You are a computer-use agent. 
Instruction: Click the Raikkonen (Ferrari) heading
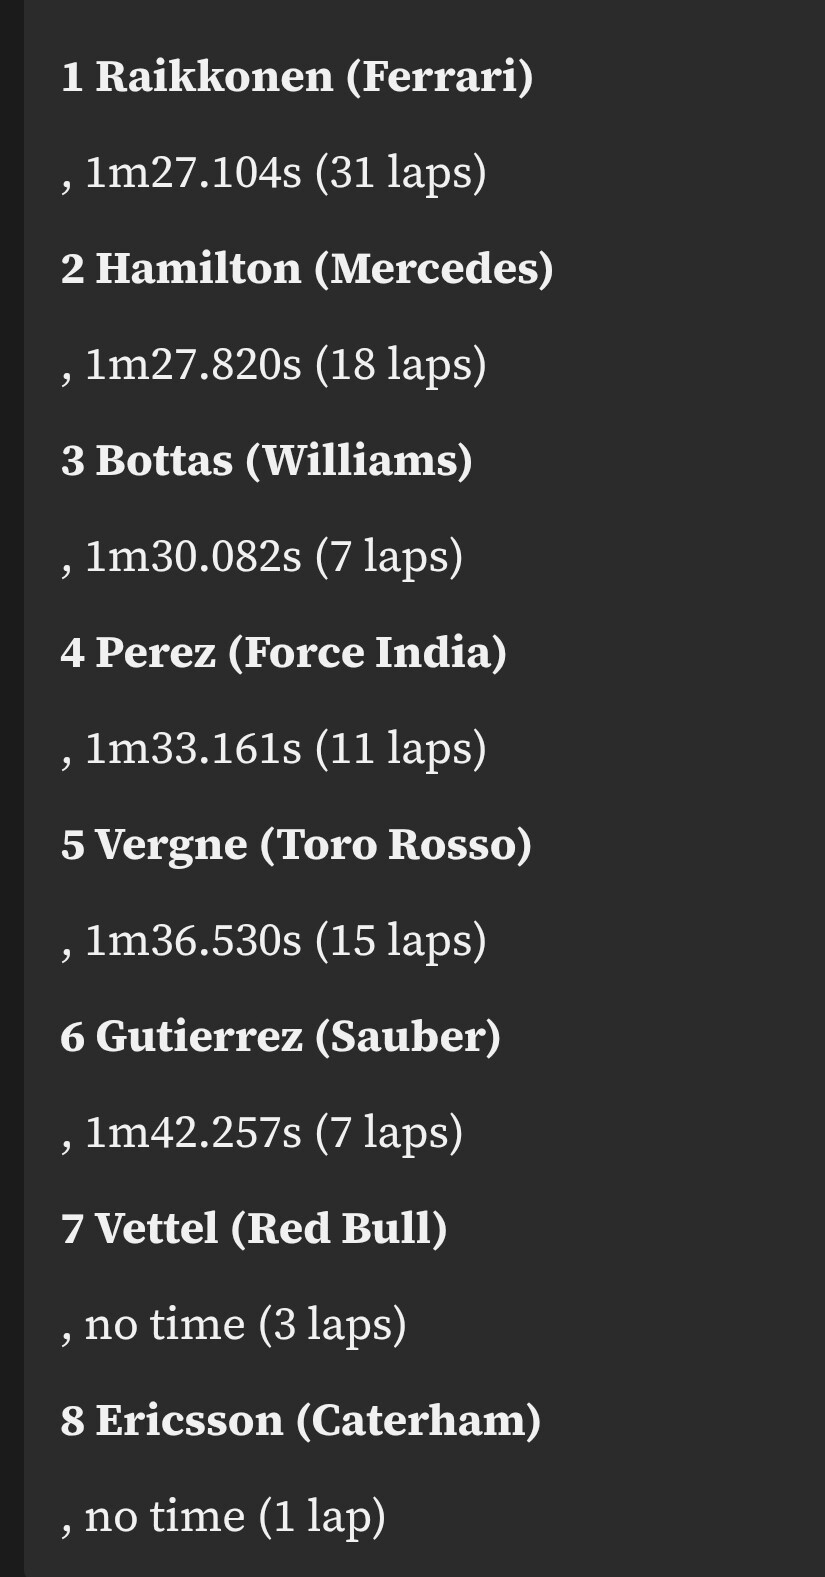point(297,77)
